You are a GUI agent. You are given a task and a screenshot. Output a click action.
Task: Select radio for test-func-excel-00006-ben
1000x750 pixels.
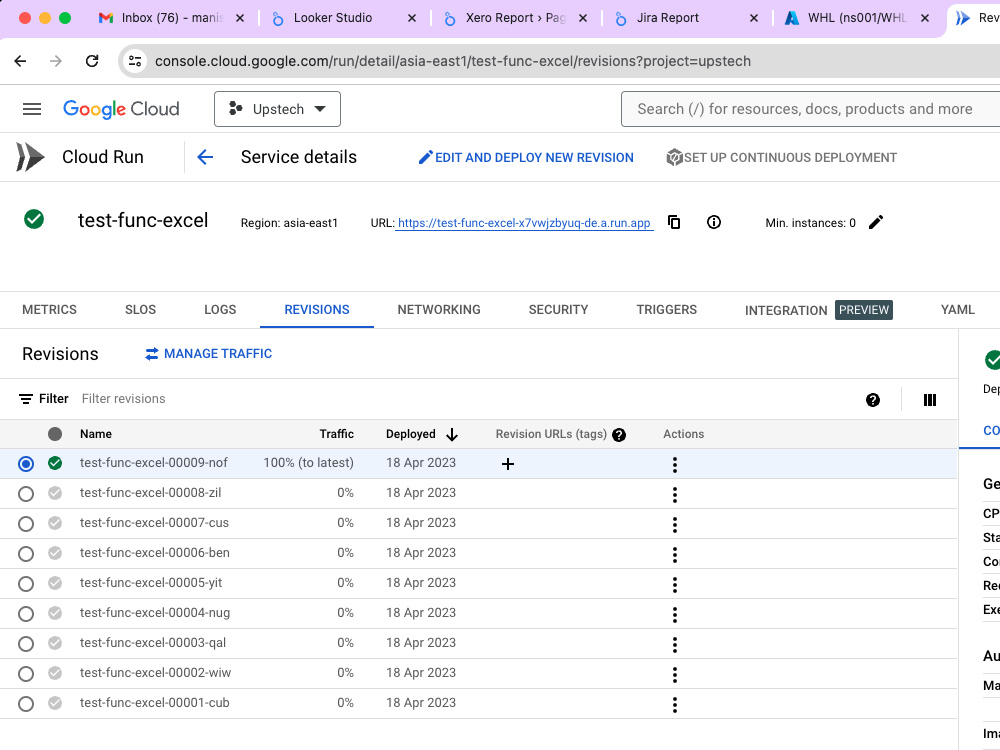pyautogui.click(x=26, y=554)
